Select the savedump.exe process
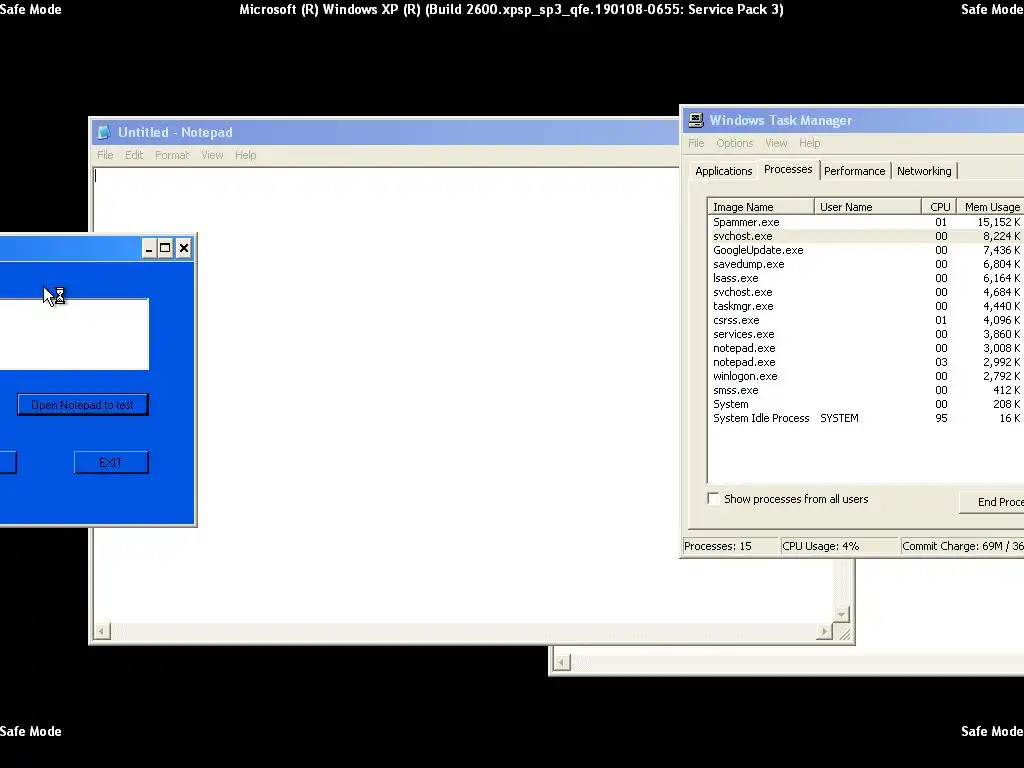 (866, 264)
